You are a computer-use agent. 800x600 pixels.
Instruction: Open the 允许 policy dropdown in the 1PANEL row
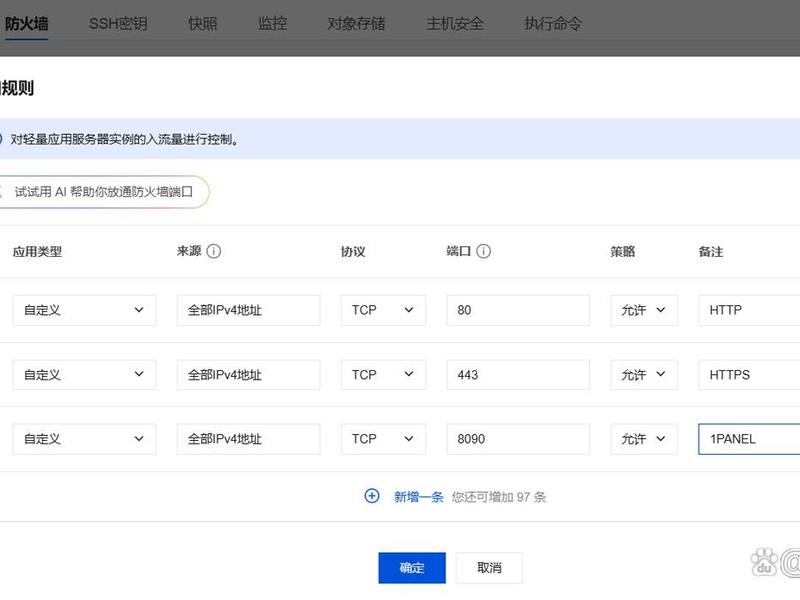coord(644,439)
